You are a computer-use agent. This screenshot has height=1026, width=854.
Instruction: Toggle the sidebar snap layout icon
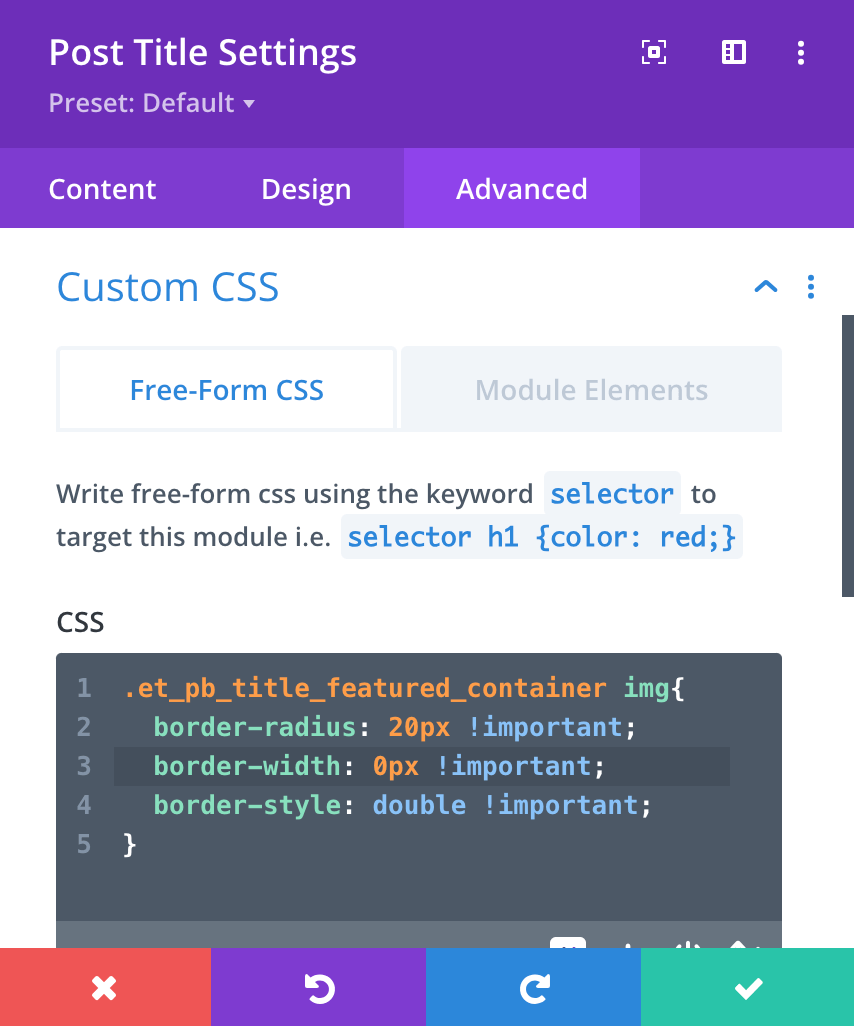click(734, 53)
